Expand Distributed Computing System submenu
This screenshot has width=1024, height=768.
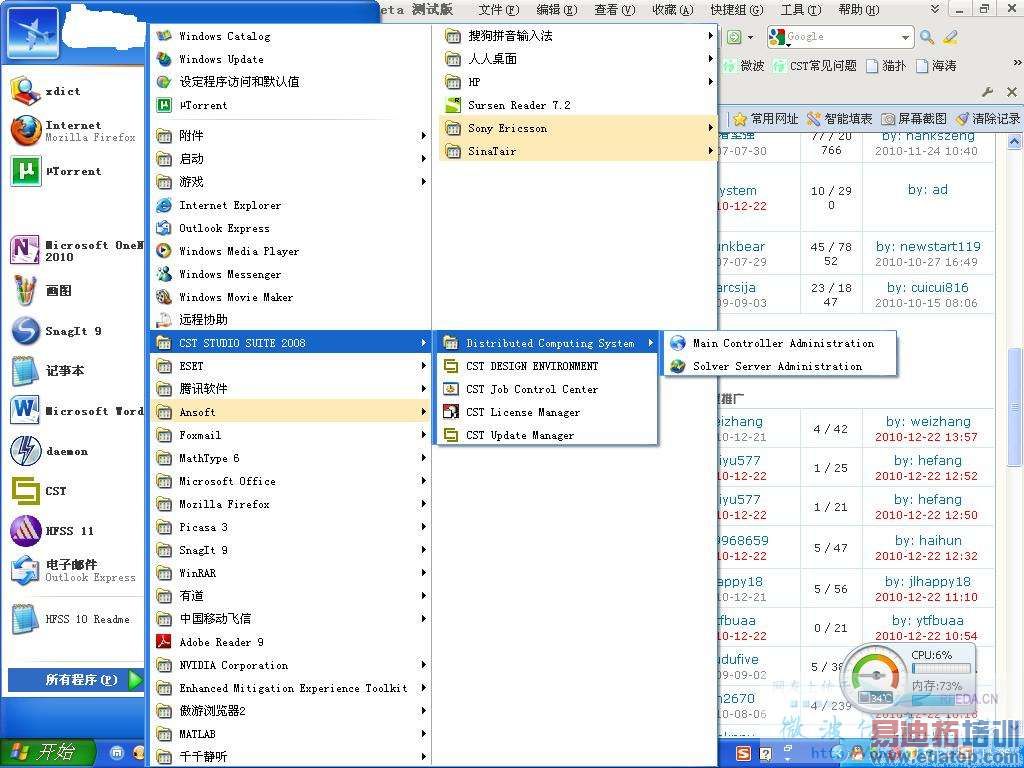pyautogui.click(x=547, y=343)
